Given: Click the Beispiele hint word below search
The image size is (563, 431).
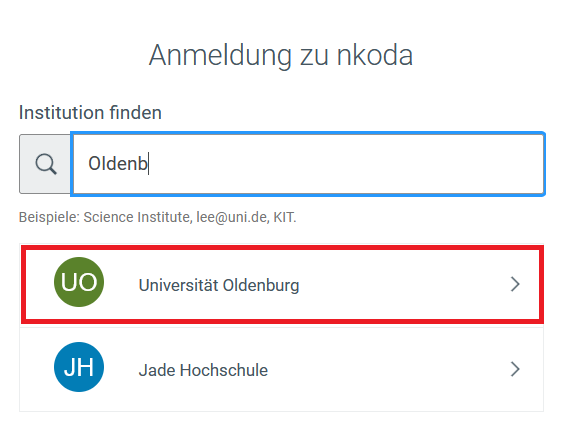Looking at the screenshot, I should (x=49, y=217).
